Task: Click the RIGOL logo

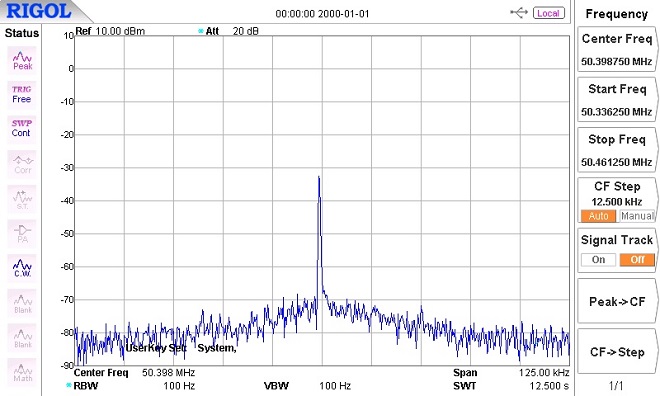Action: (39, 11)
